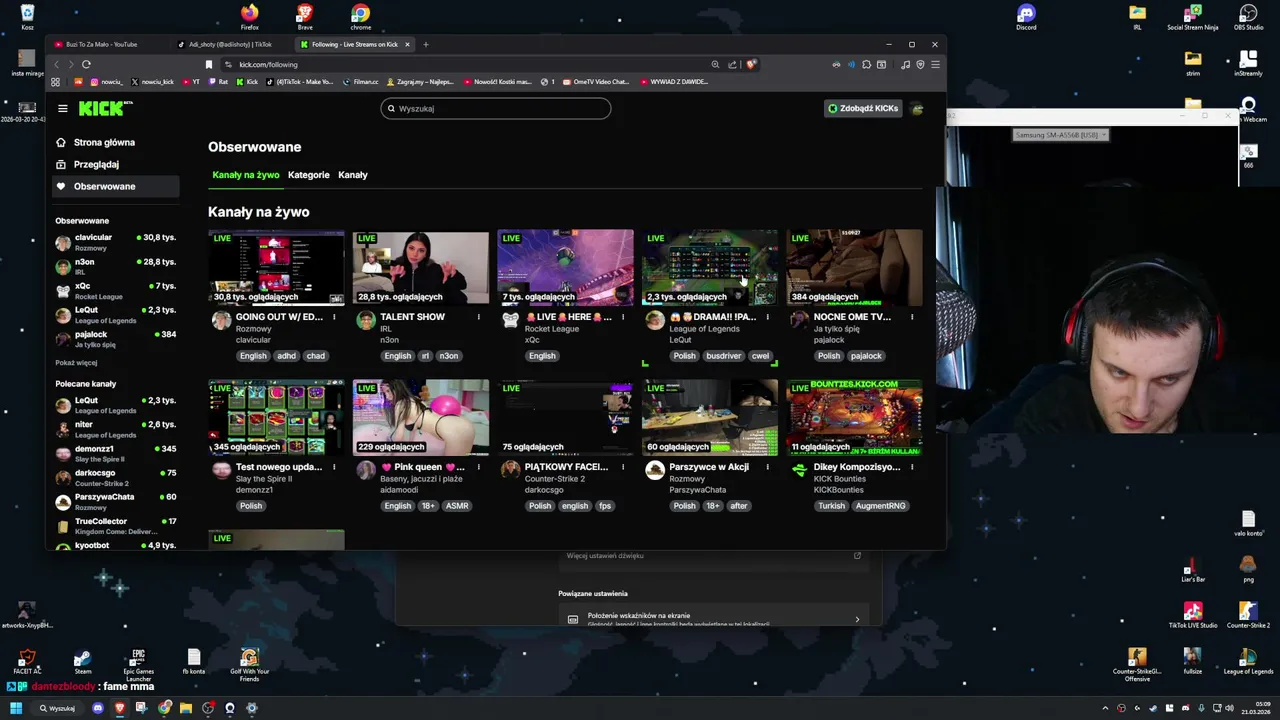Viewport: 1280px width, 720px height.
Task: Open the Brave main menu
Action: [x=935, y=64]
